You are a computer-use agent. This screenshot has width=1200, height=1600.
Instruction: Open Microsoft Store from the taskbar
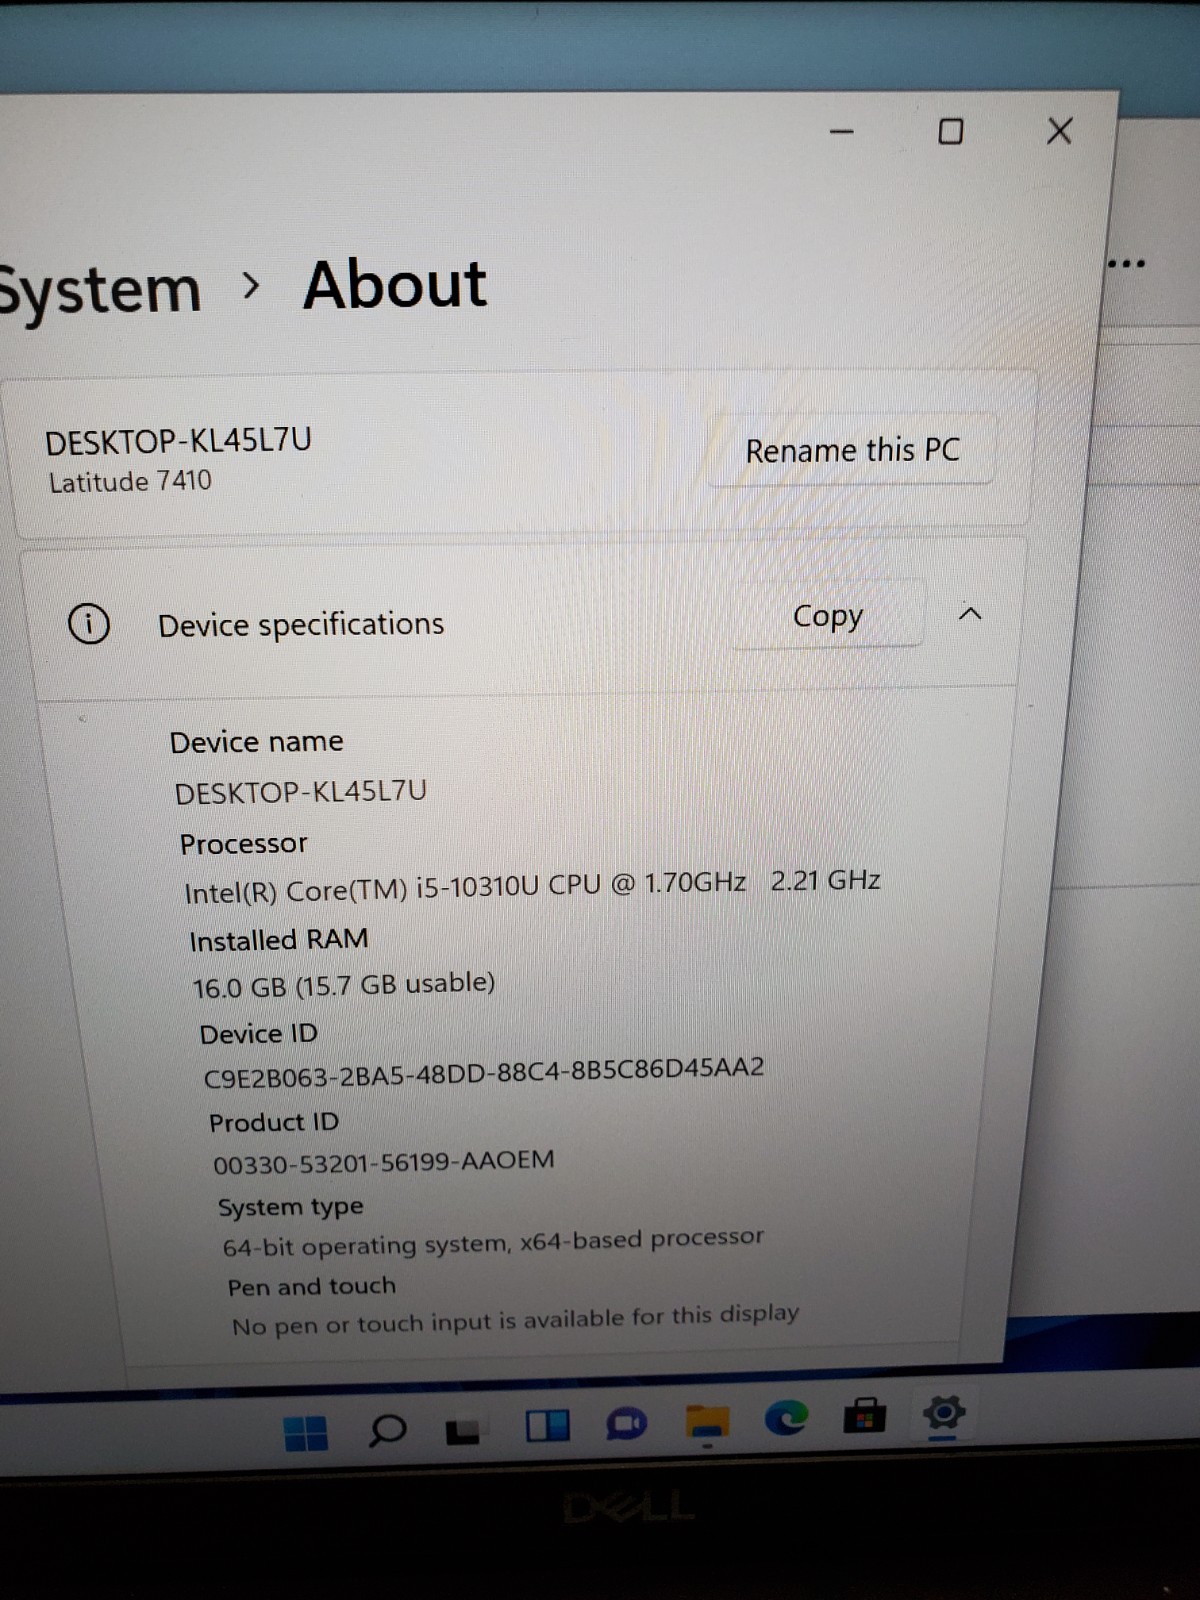[x=865, y=1416]
